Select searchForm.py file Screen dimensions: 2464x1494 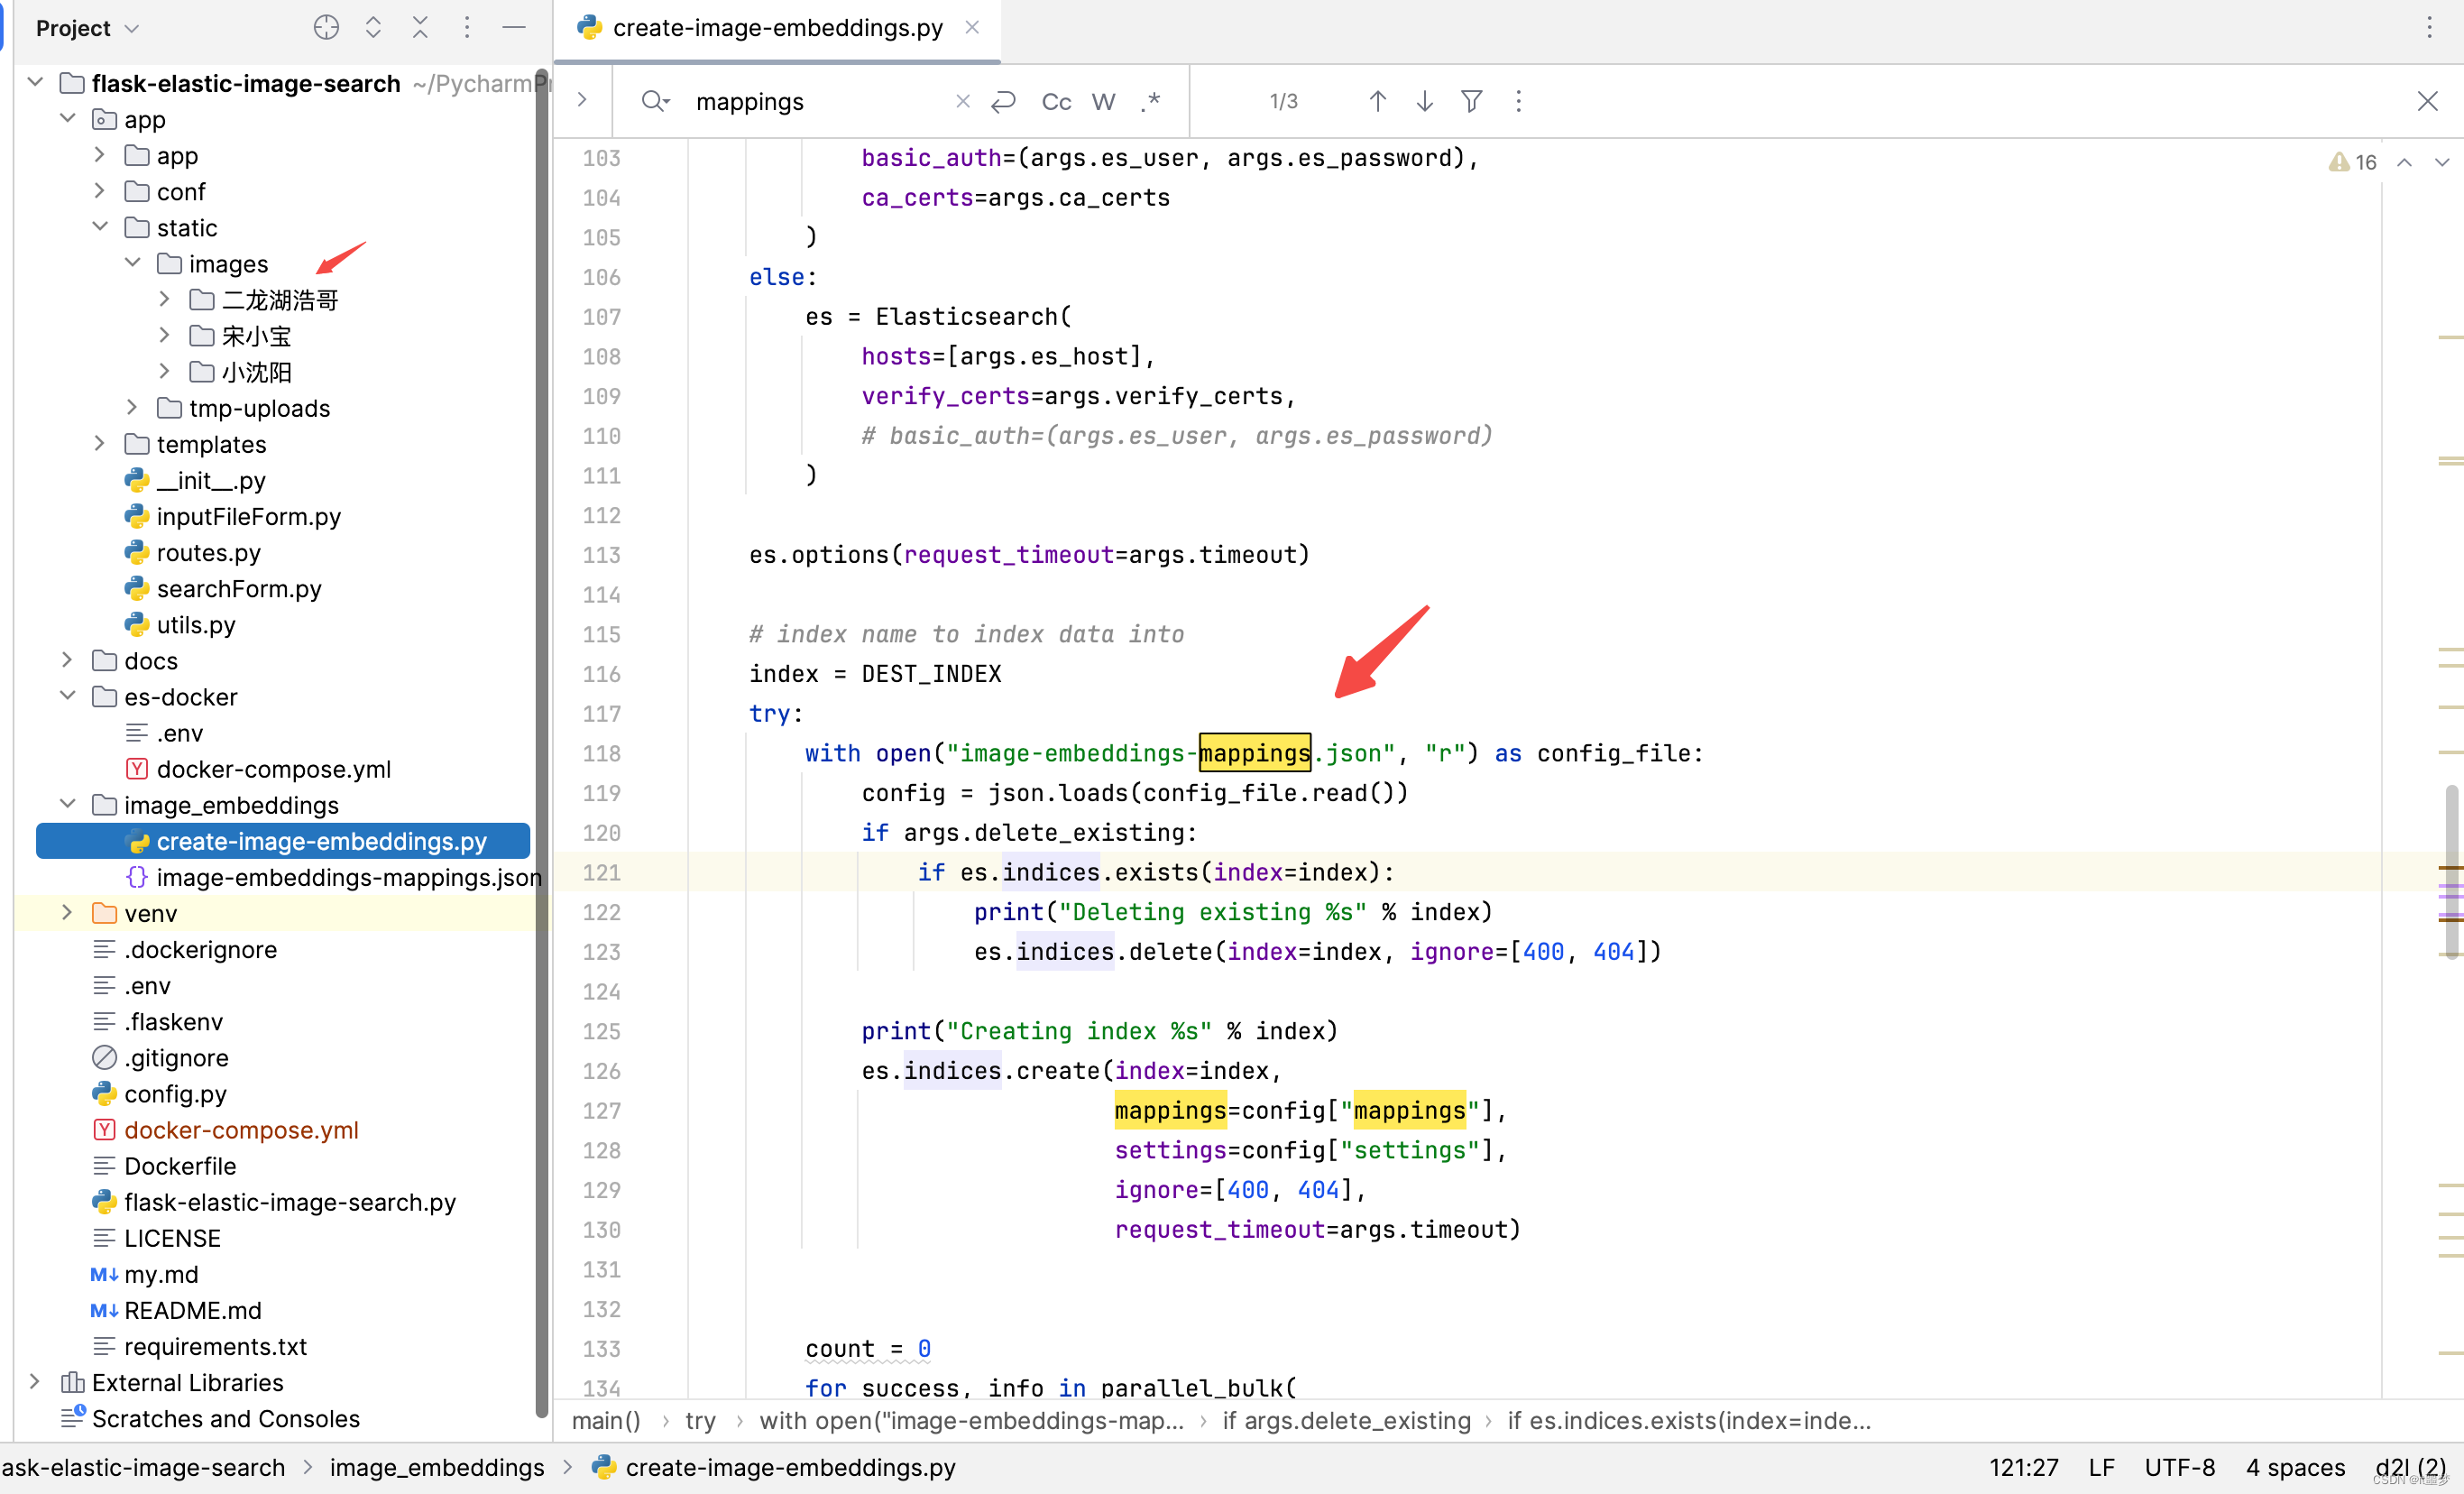(x=238, y=588)
